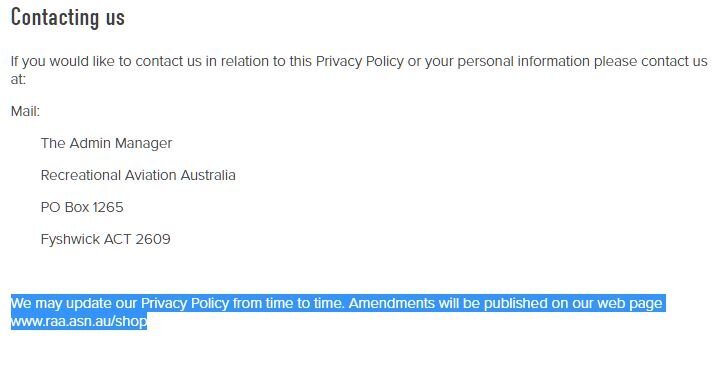
Task: Click the words personal information in paragraph
Action: 524,61
